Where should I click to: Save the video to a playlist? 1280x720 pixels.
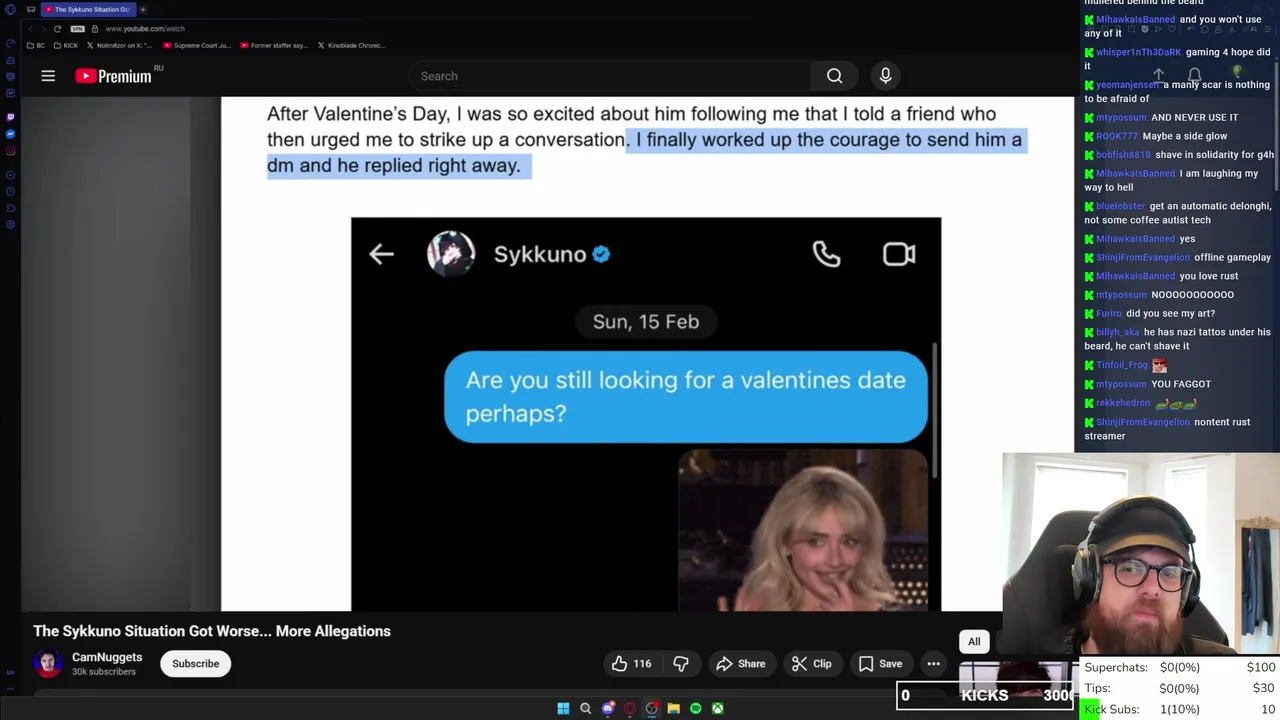[880, 664]
